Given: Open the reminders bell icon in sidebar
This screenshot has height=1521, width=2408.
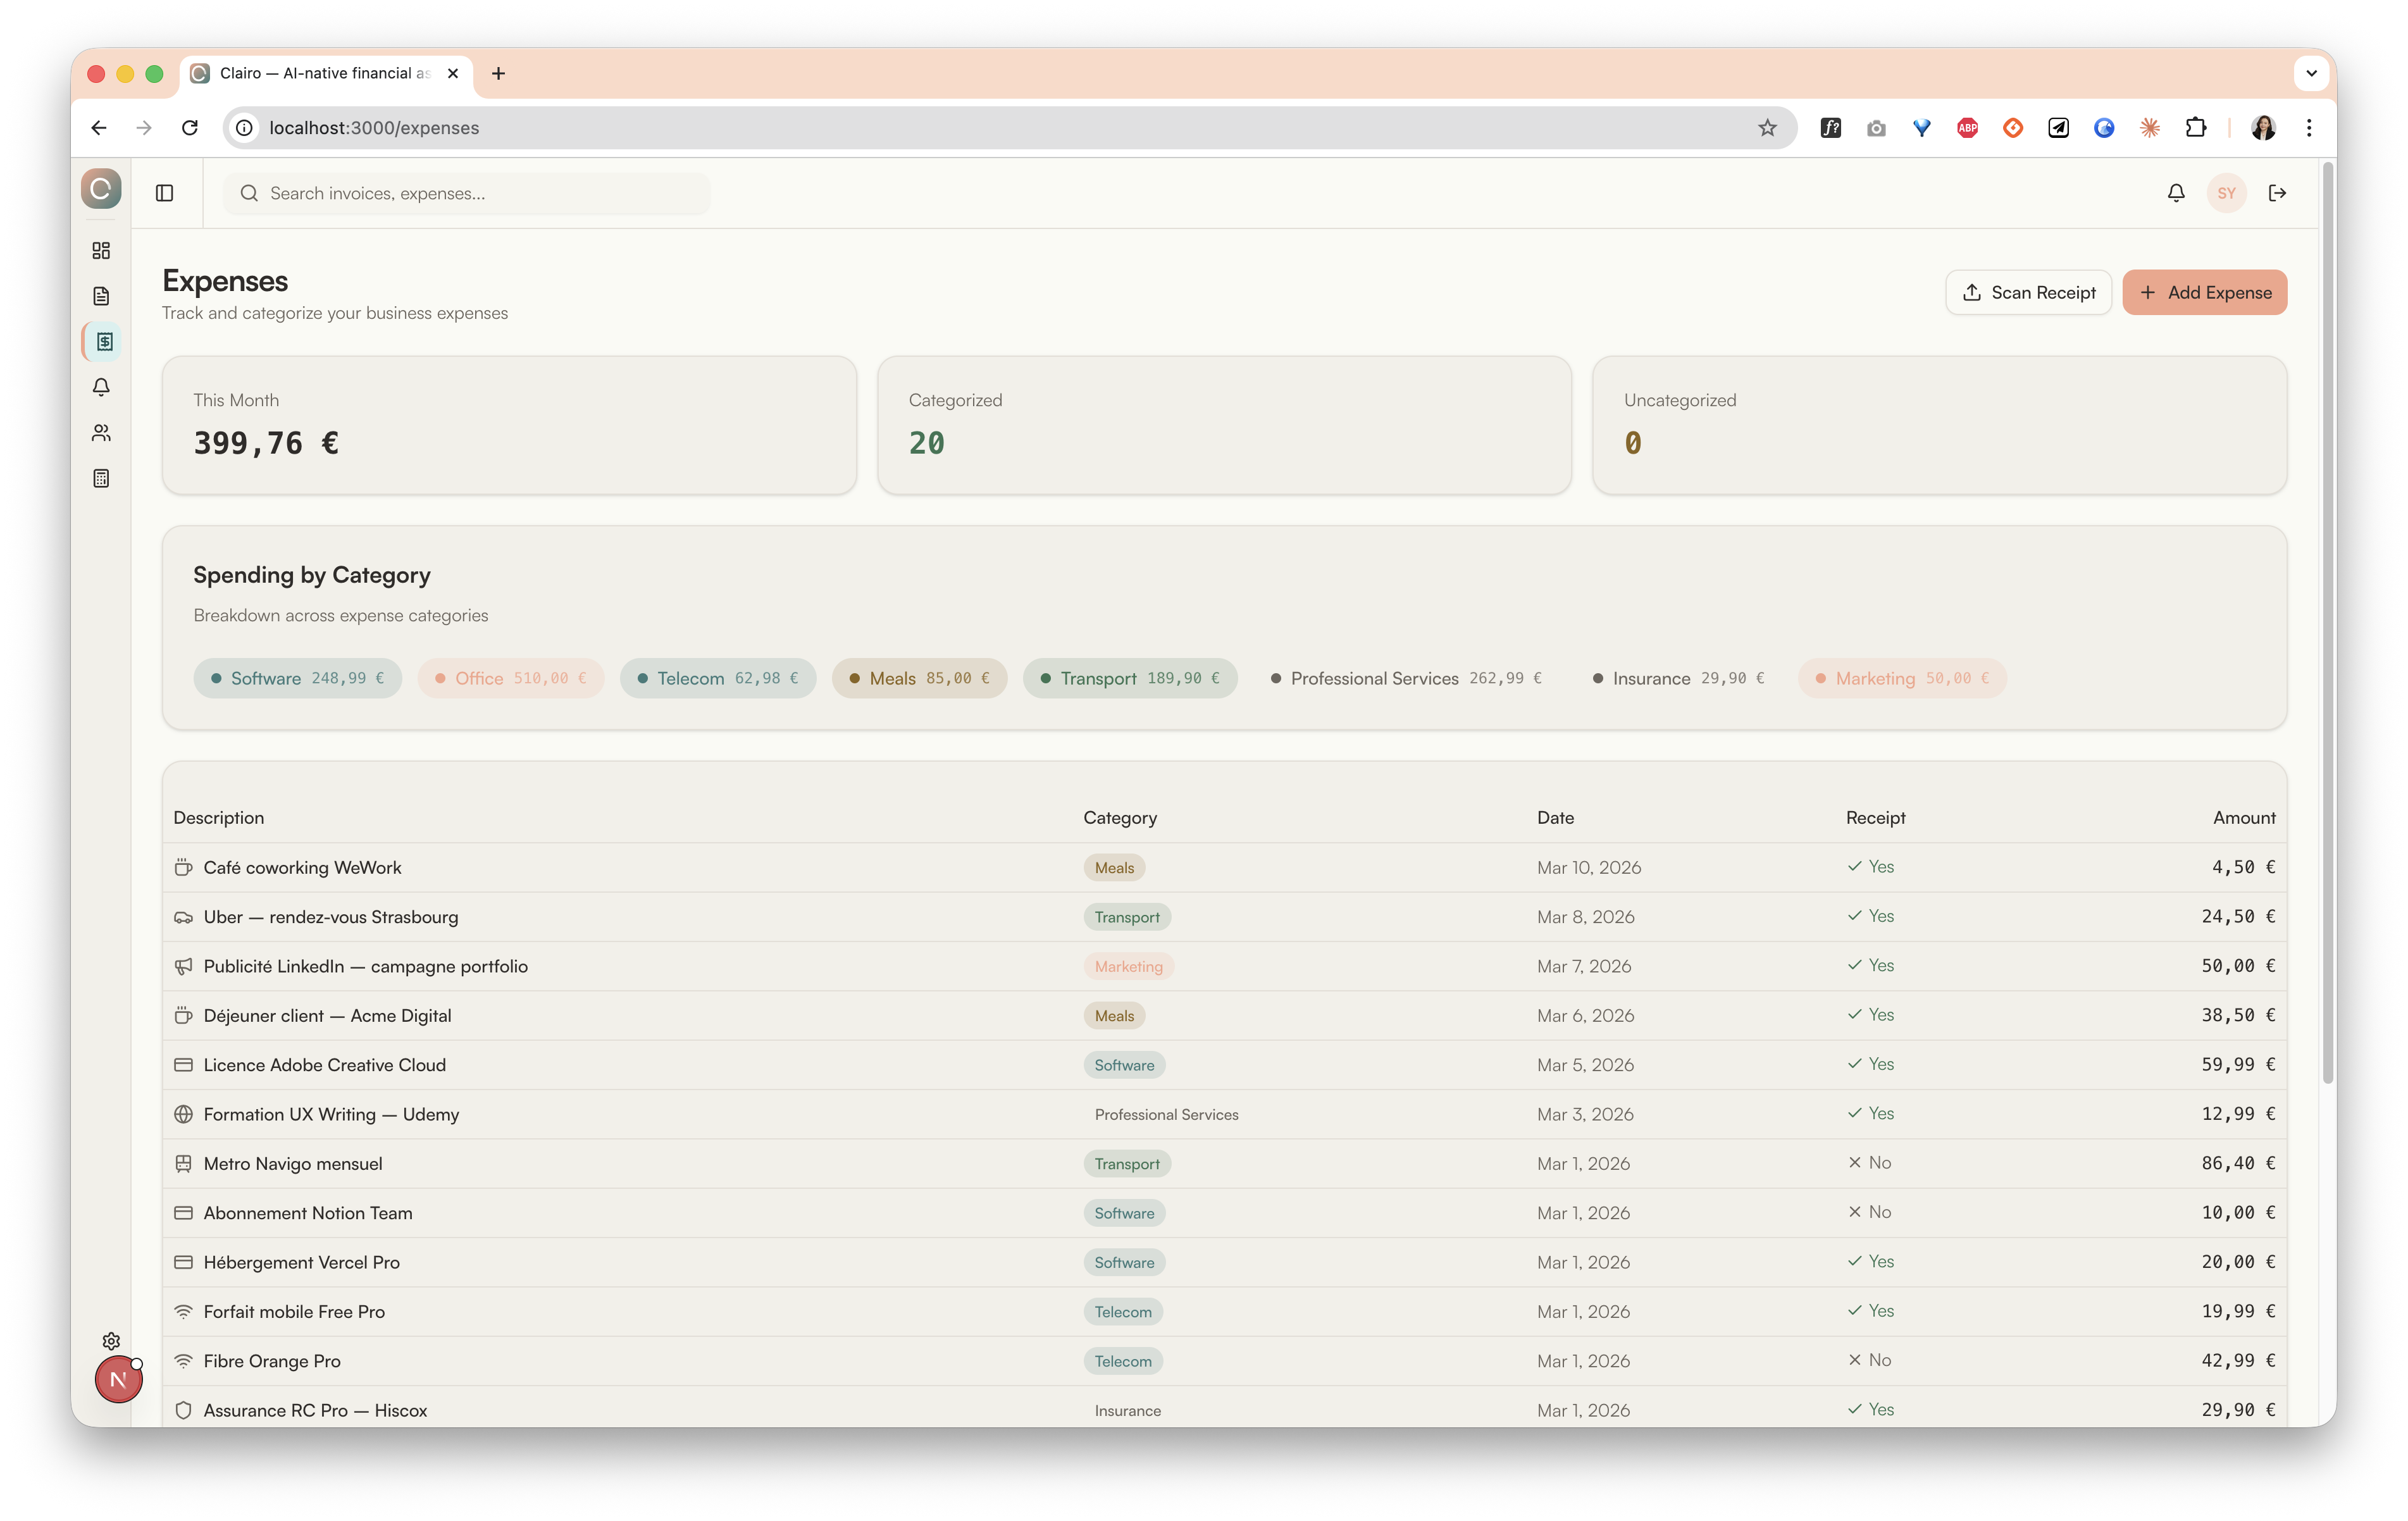Looking at the screenshot, I should (x=101, y=387).
